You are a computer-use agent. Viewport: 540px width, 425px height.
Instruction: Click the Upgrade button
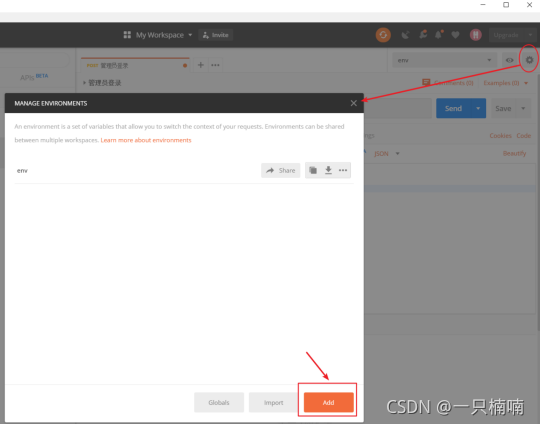click(x=506, y=35)
